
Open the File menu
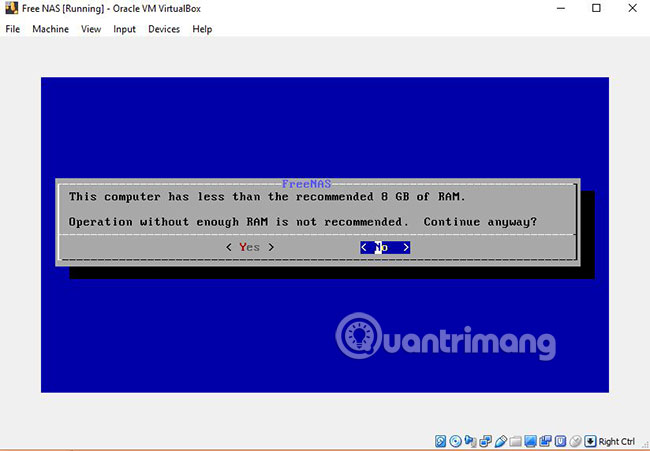(x=12, y=29)
